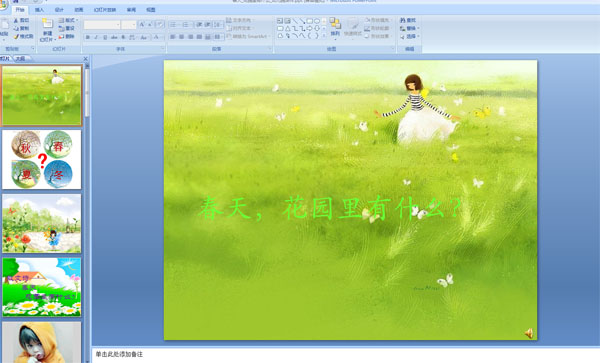600x363 pixels.
Task: Click the Delete slide (删除) button
Action: pos(67,36)
